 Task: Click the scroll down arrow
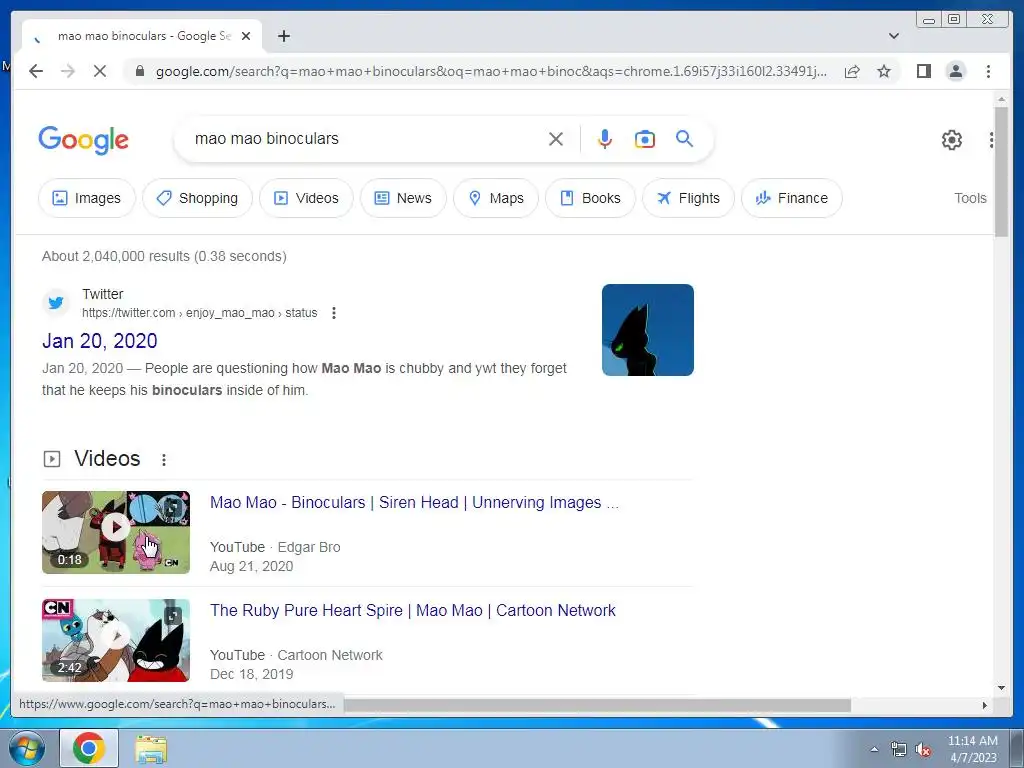(1000, 687)
